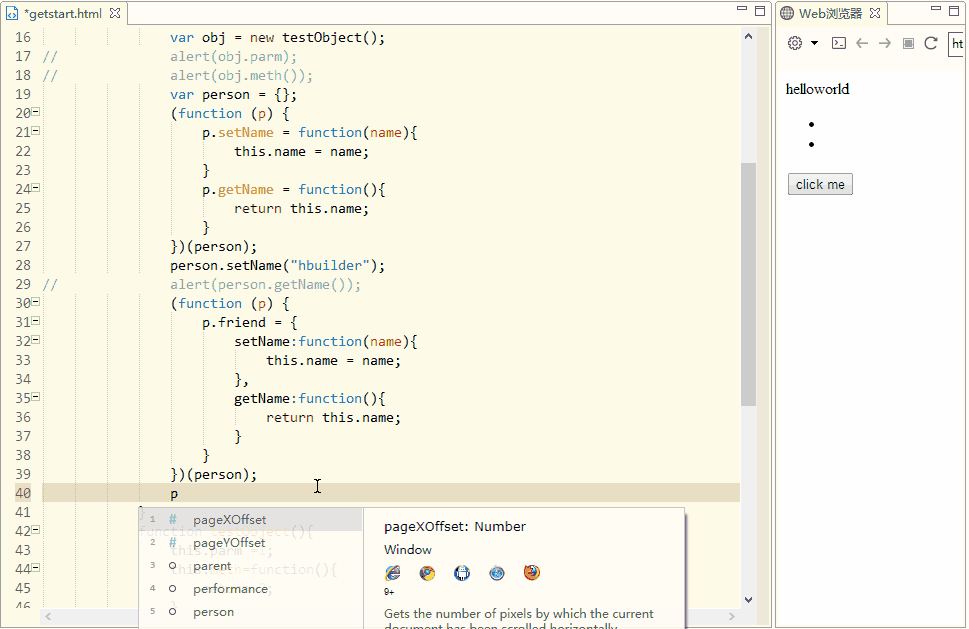Screen dimensions: 969x629
Task: Maximize the Web browser pane
Action: pyautogui.click(x=954, y=11)
